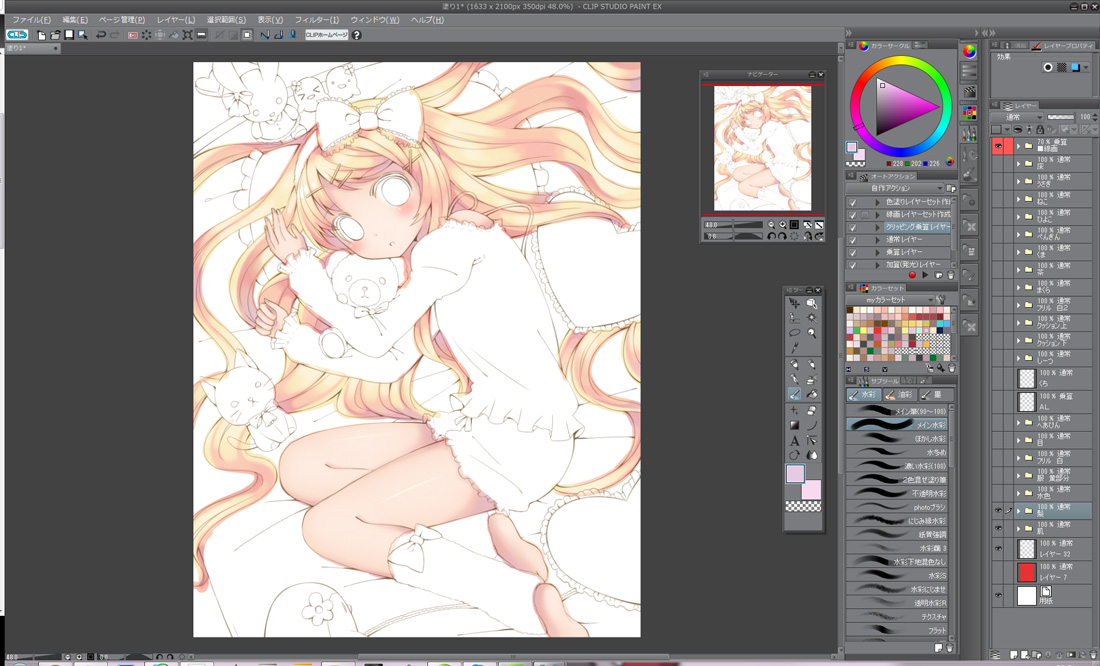Delete auto action with trash icon
The height and width of the screenshot is (666, 1100).
(x=951, y=275)
